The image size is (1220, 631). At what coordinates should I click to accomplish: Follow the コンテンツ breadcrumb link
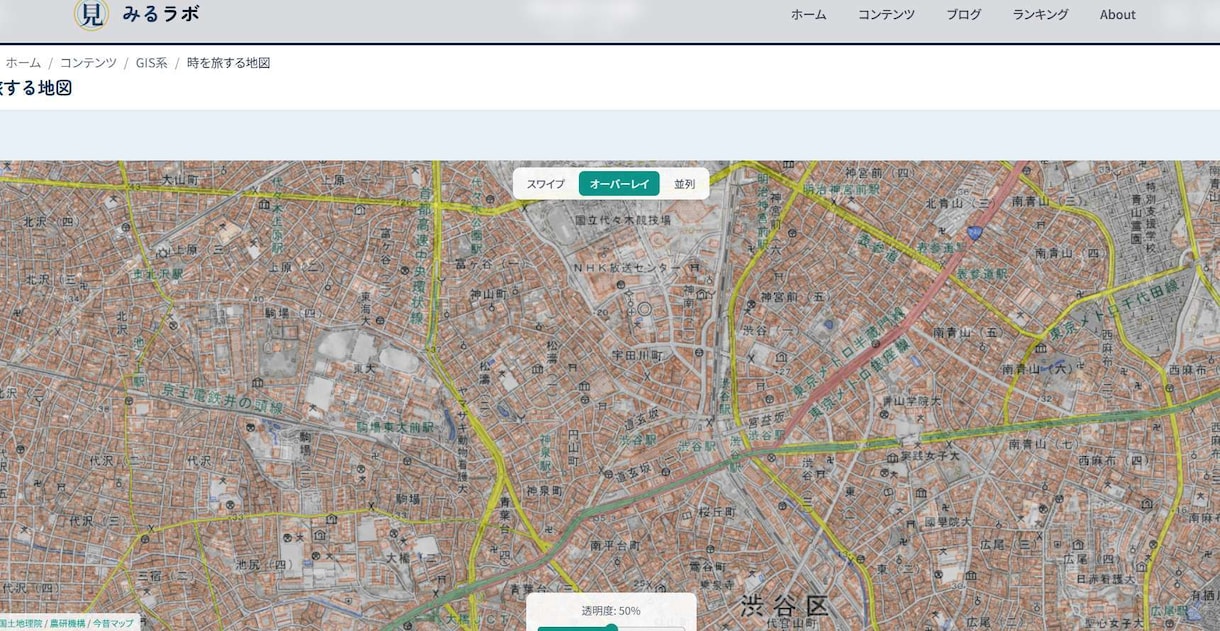click(88, 62)
